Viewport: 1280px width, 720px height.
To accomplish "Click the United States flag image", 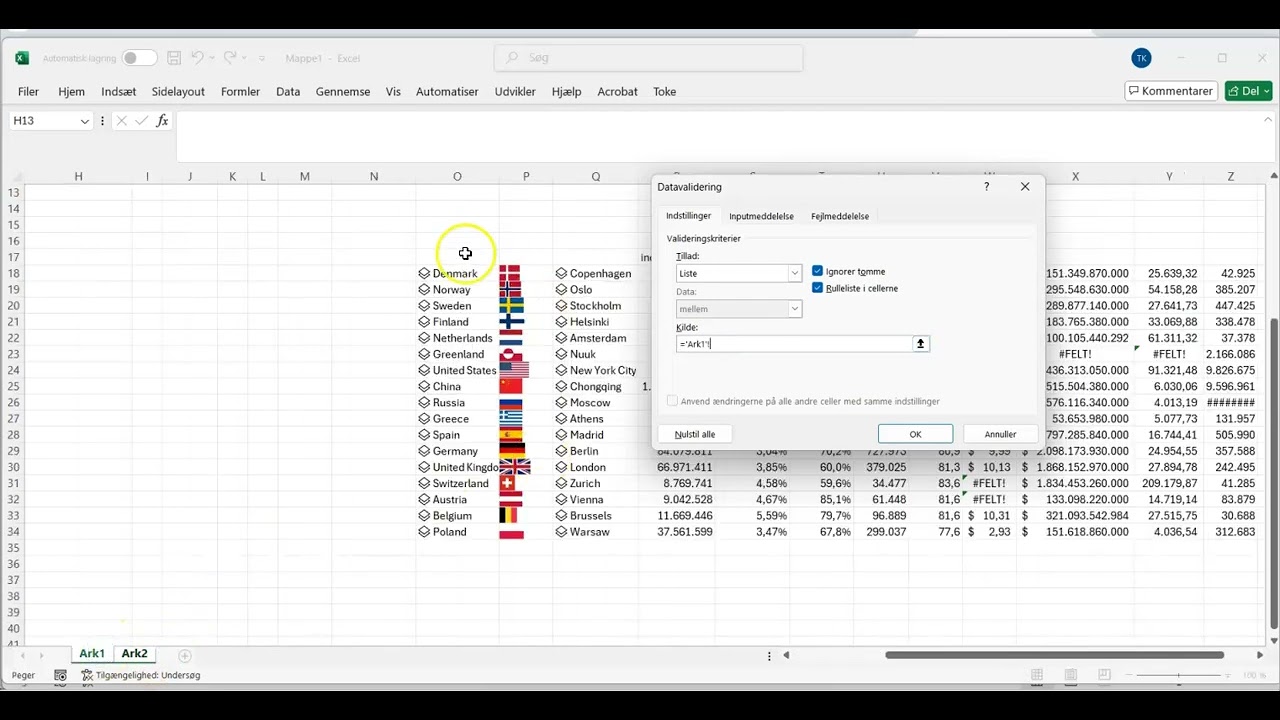I will tap(513, 370).
